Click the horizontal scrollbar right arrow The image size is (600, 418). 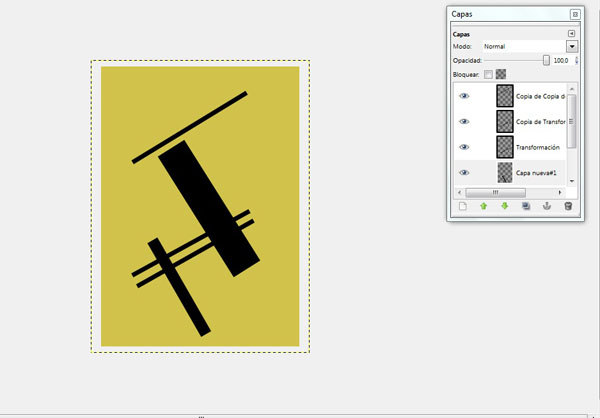tap(560, 193)
